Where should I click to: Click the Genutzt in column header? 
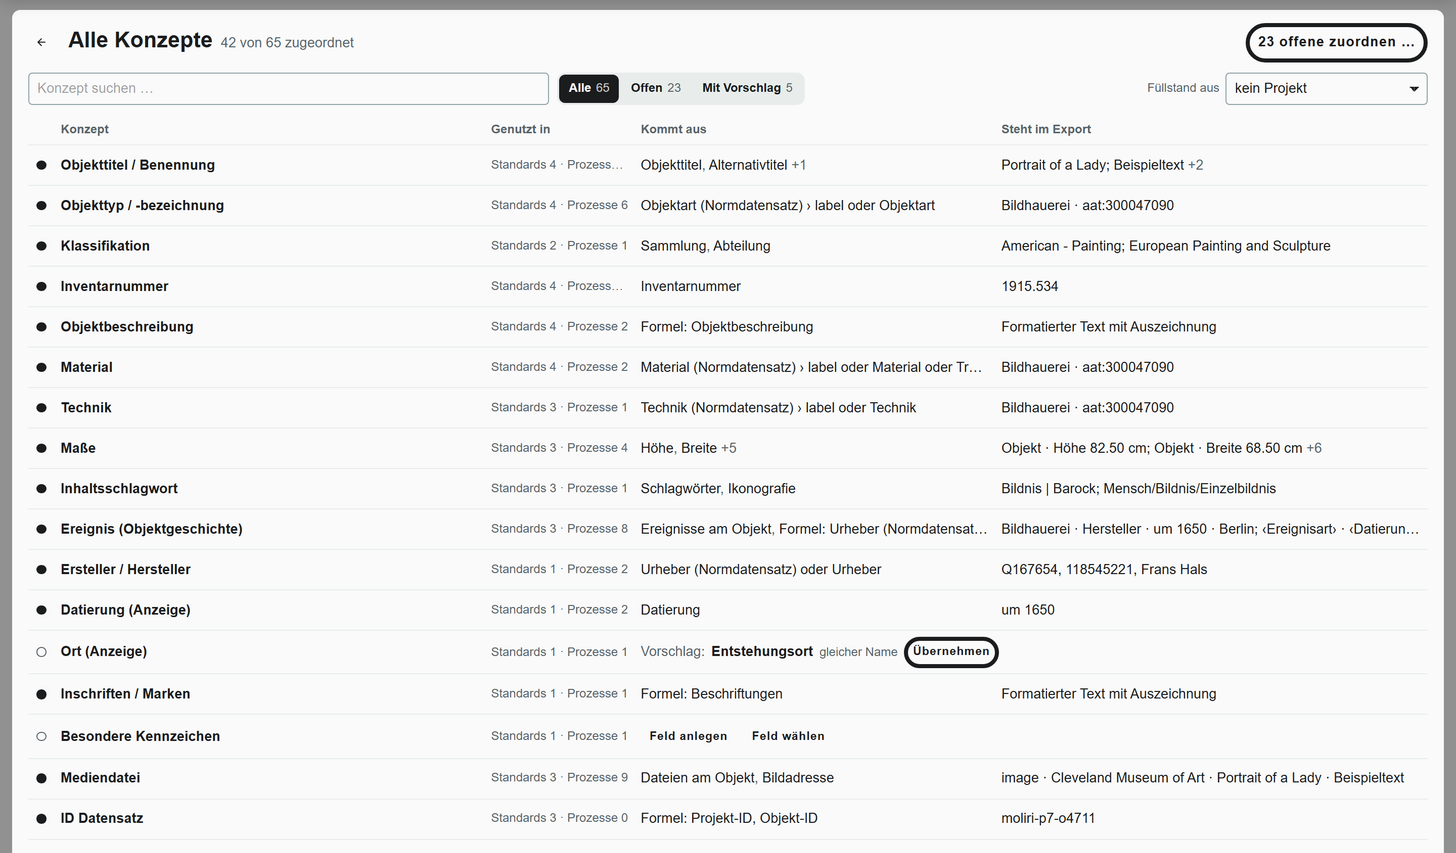(520, 129)
